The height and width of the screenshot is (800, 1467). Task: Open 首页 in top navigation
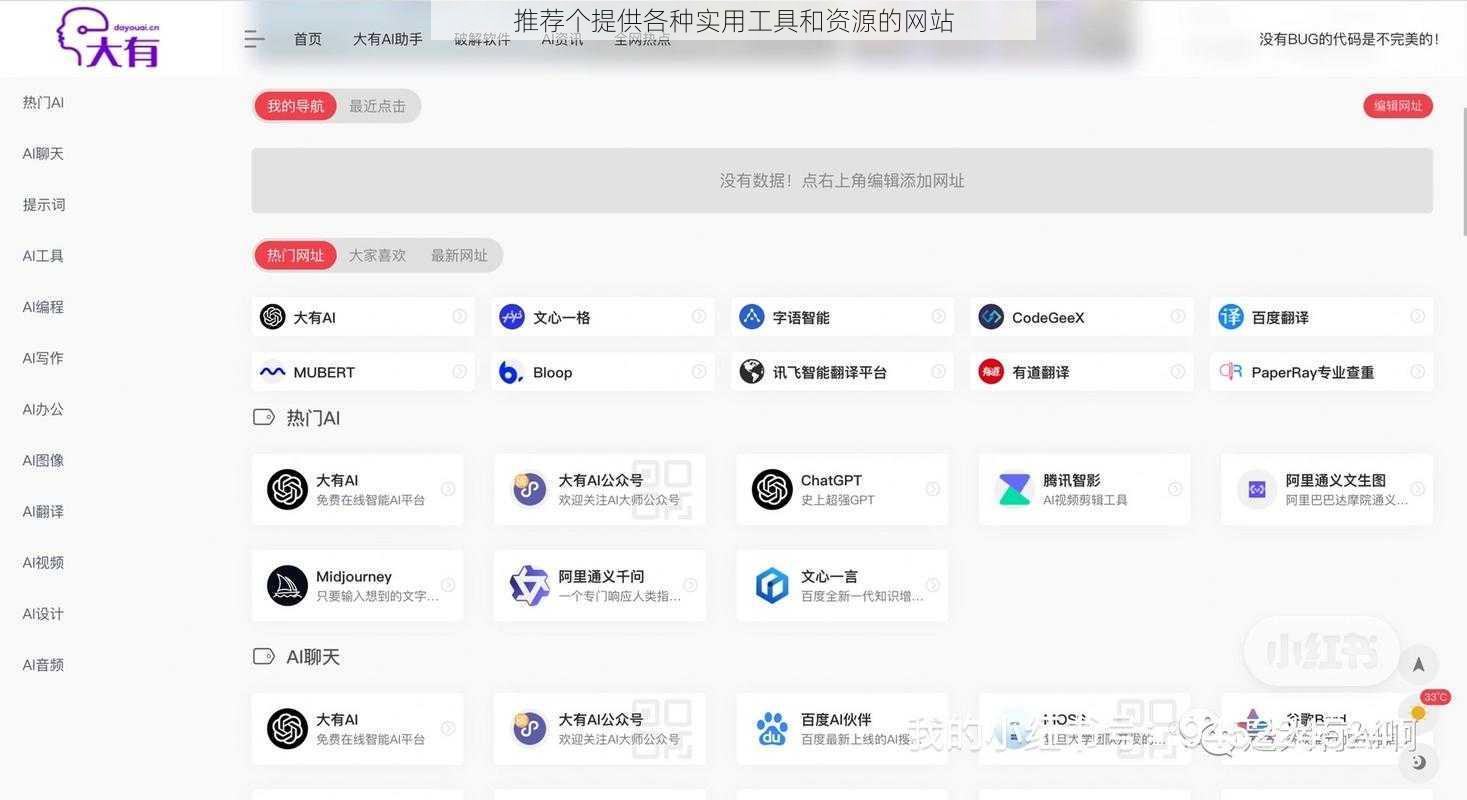pos(308,39)
